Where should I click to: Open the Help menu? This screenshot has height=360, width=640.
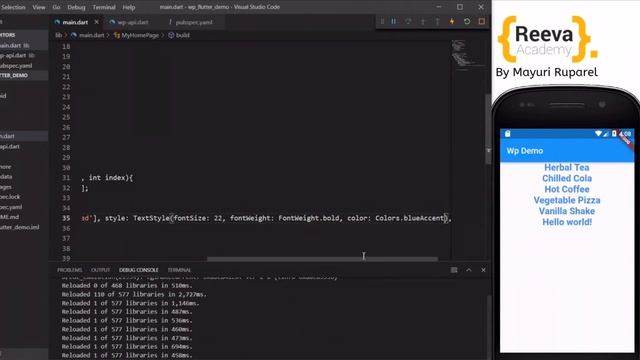pyautogui.click(x=129, y=7)
